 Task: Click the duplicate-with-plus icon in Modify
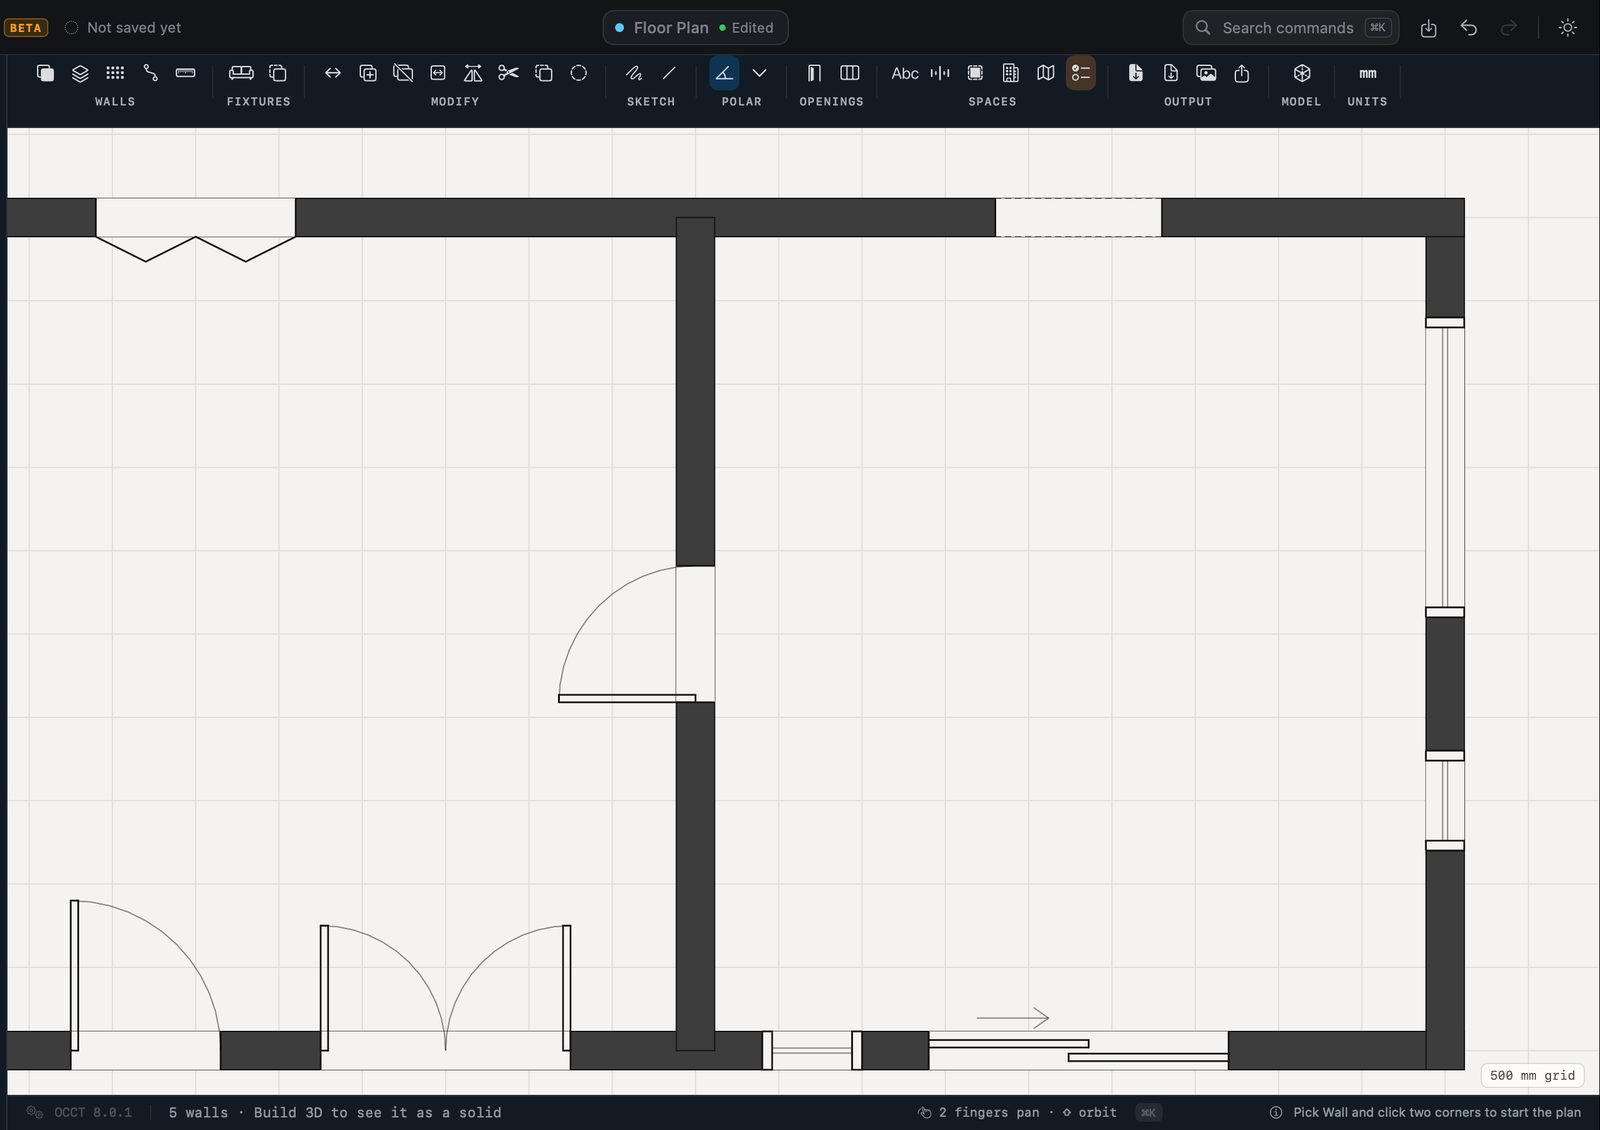point(368,73)
